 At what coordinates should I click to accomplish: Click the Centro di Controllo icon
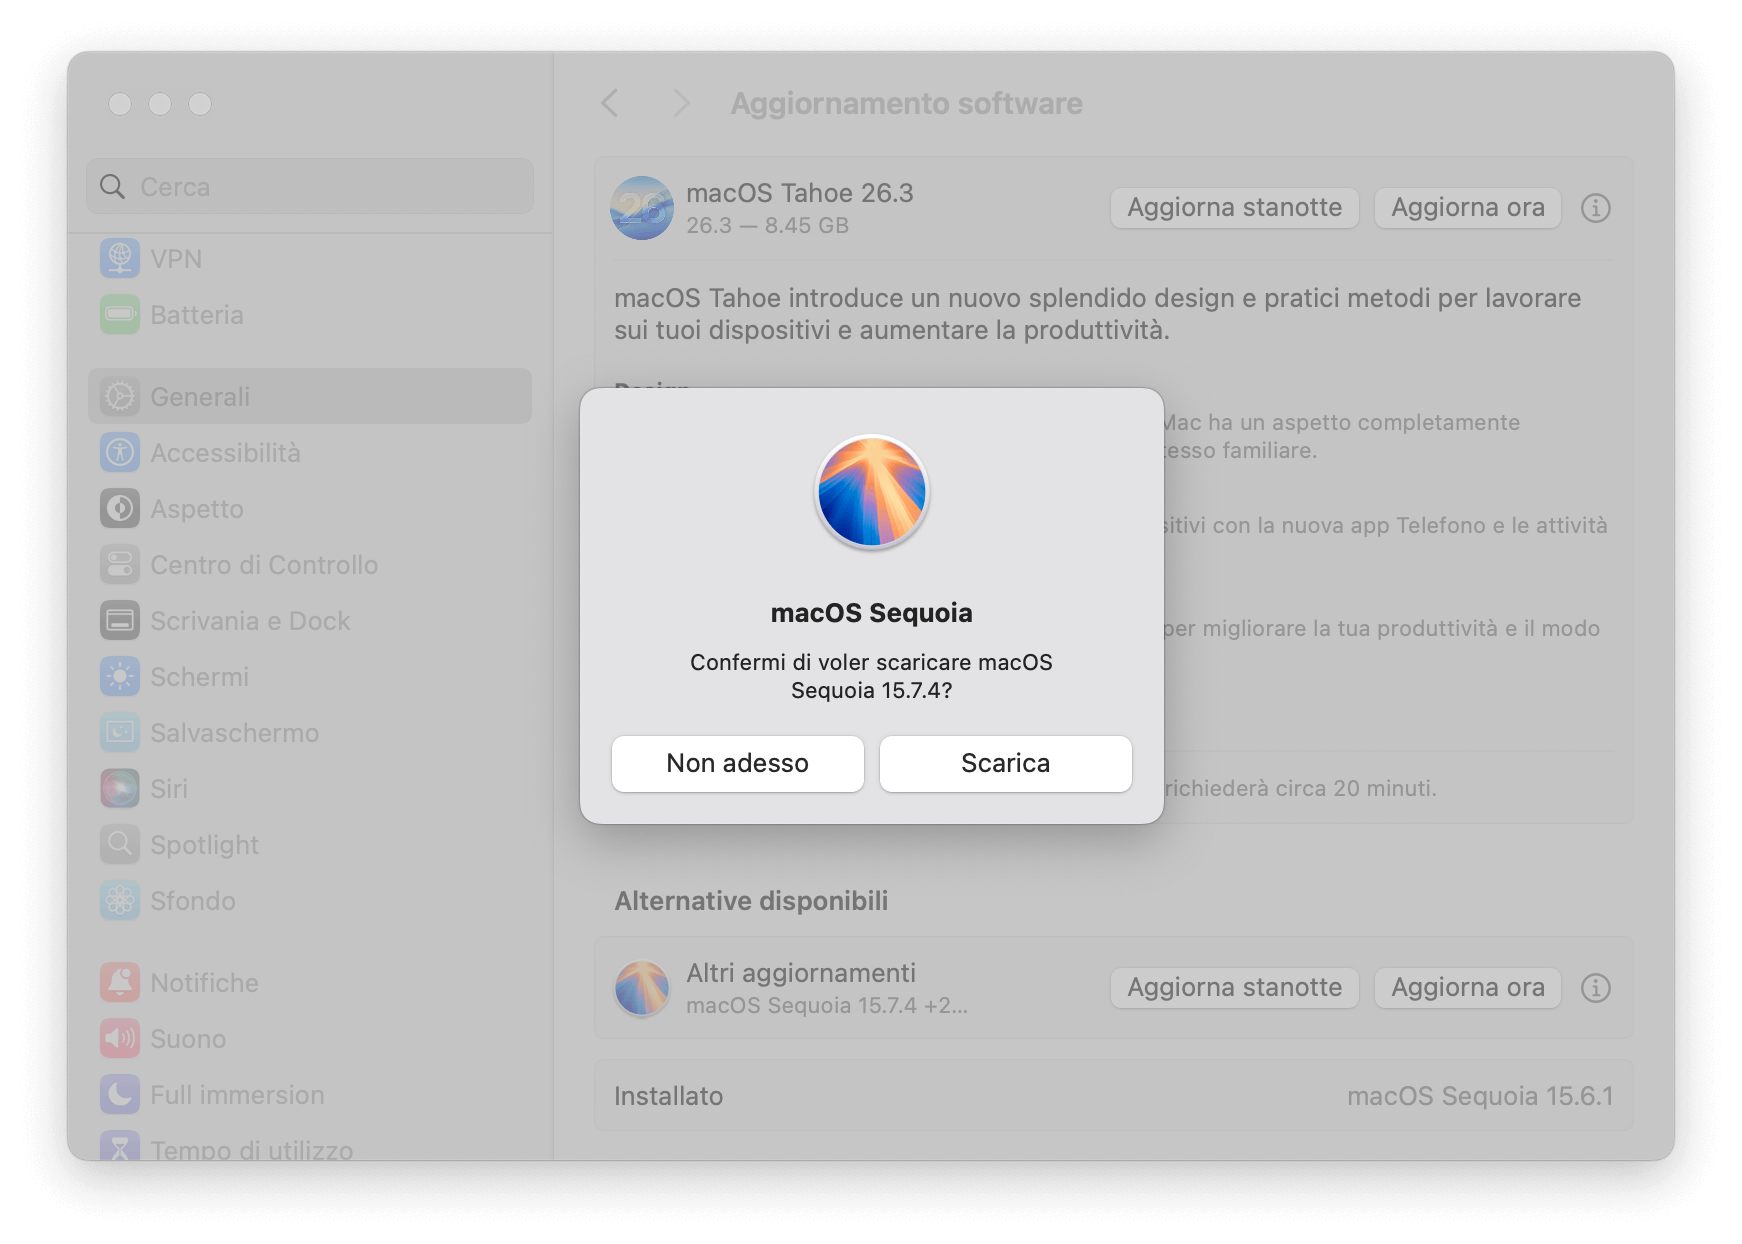[120, 564]
